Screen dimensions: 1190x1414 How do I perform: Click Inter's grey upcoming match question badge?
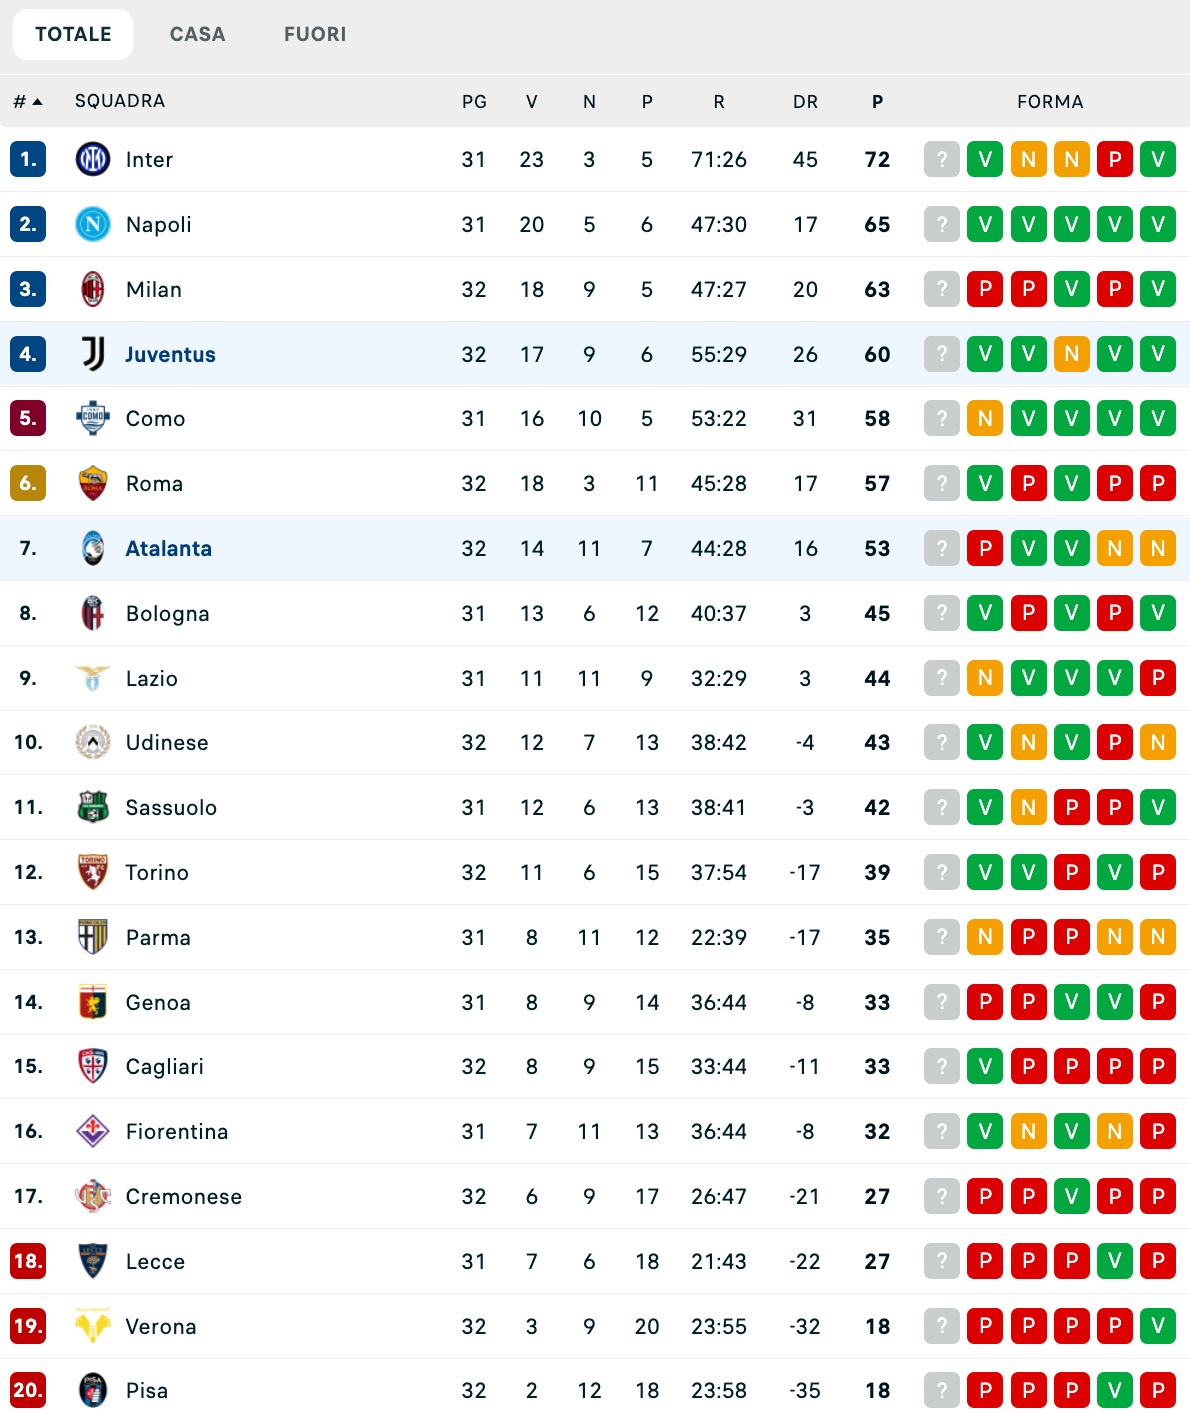941,159
